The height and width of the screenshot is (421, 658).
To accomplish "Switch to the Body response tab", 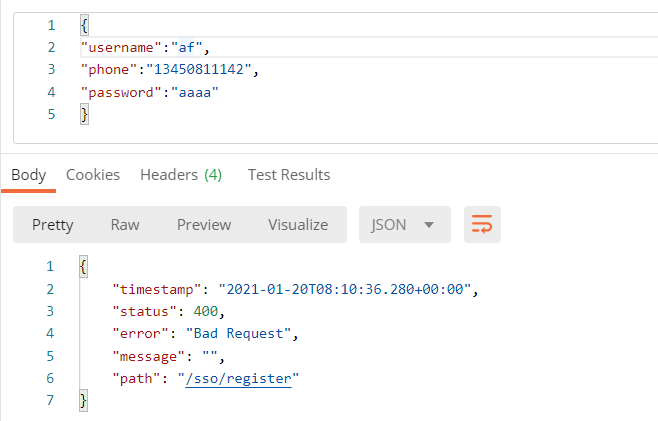I will 29,175.
